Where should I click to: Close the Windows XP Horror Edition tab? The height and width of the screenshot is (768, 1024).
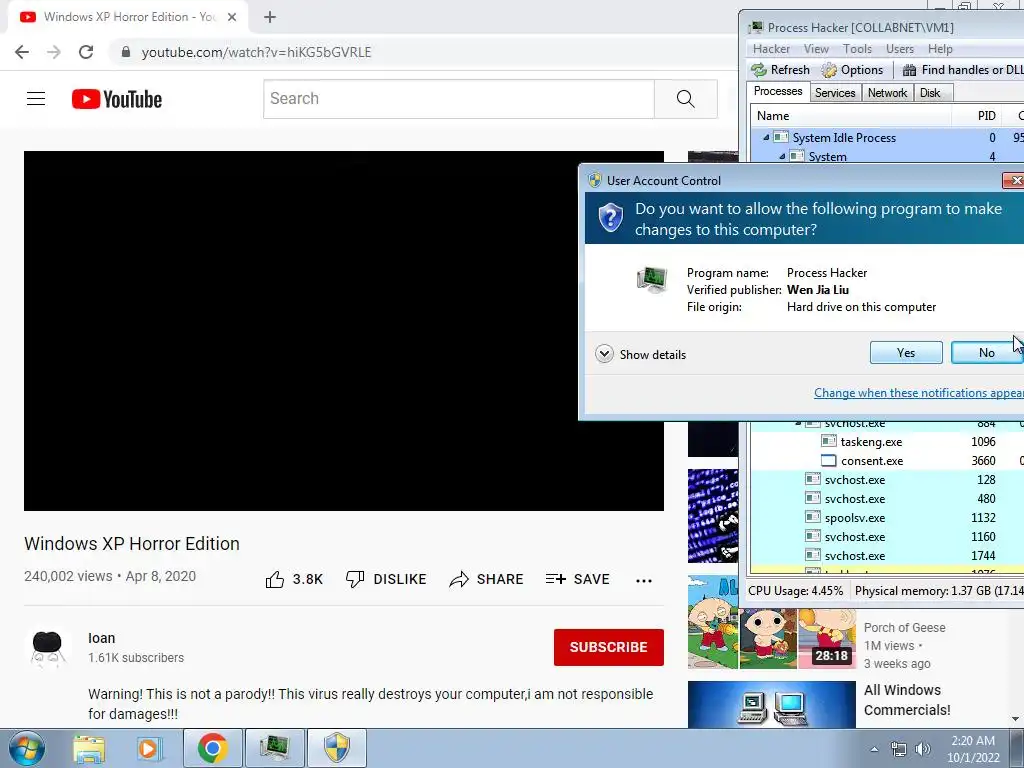pos(232,17)
